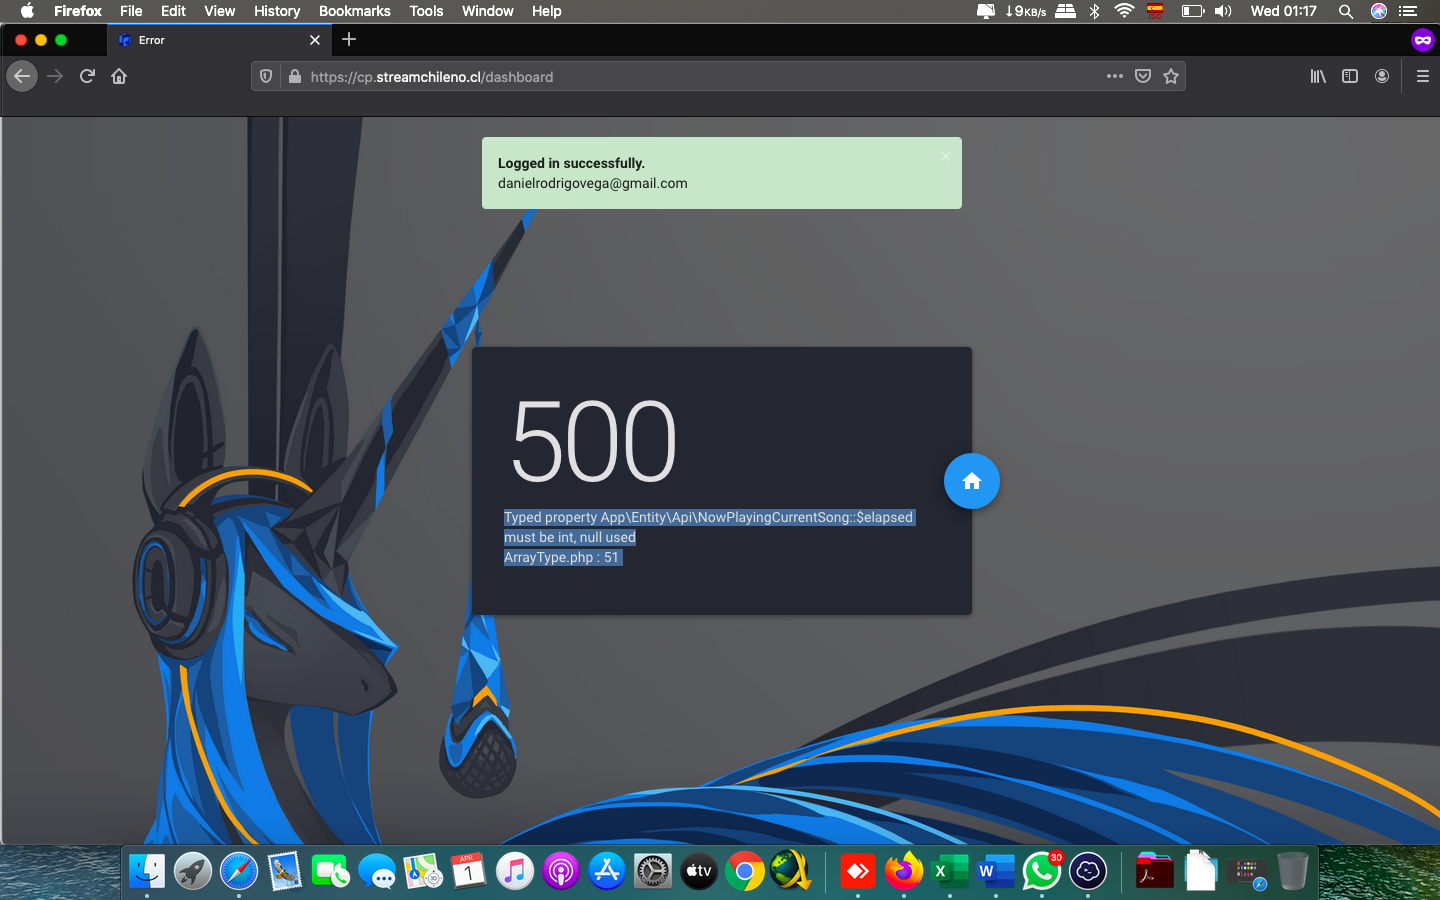Image resolution: width=1440 pixels, height=900 pixels.
Task: Open System Preferences from the Dock
Action: (x=653, y=871)
